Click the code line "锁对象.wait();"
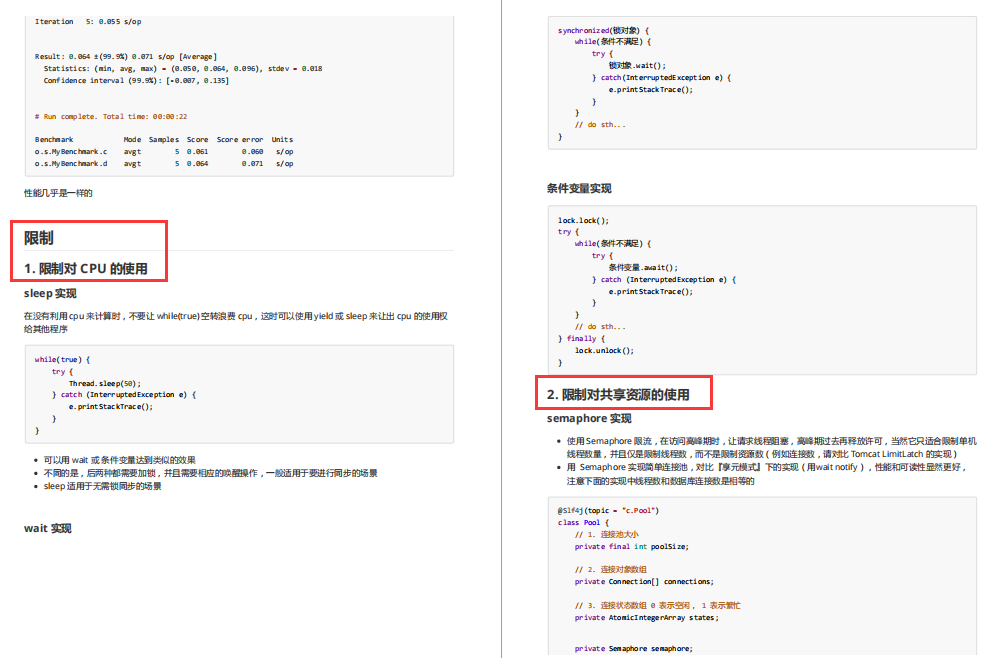 point(637,65)
